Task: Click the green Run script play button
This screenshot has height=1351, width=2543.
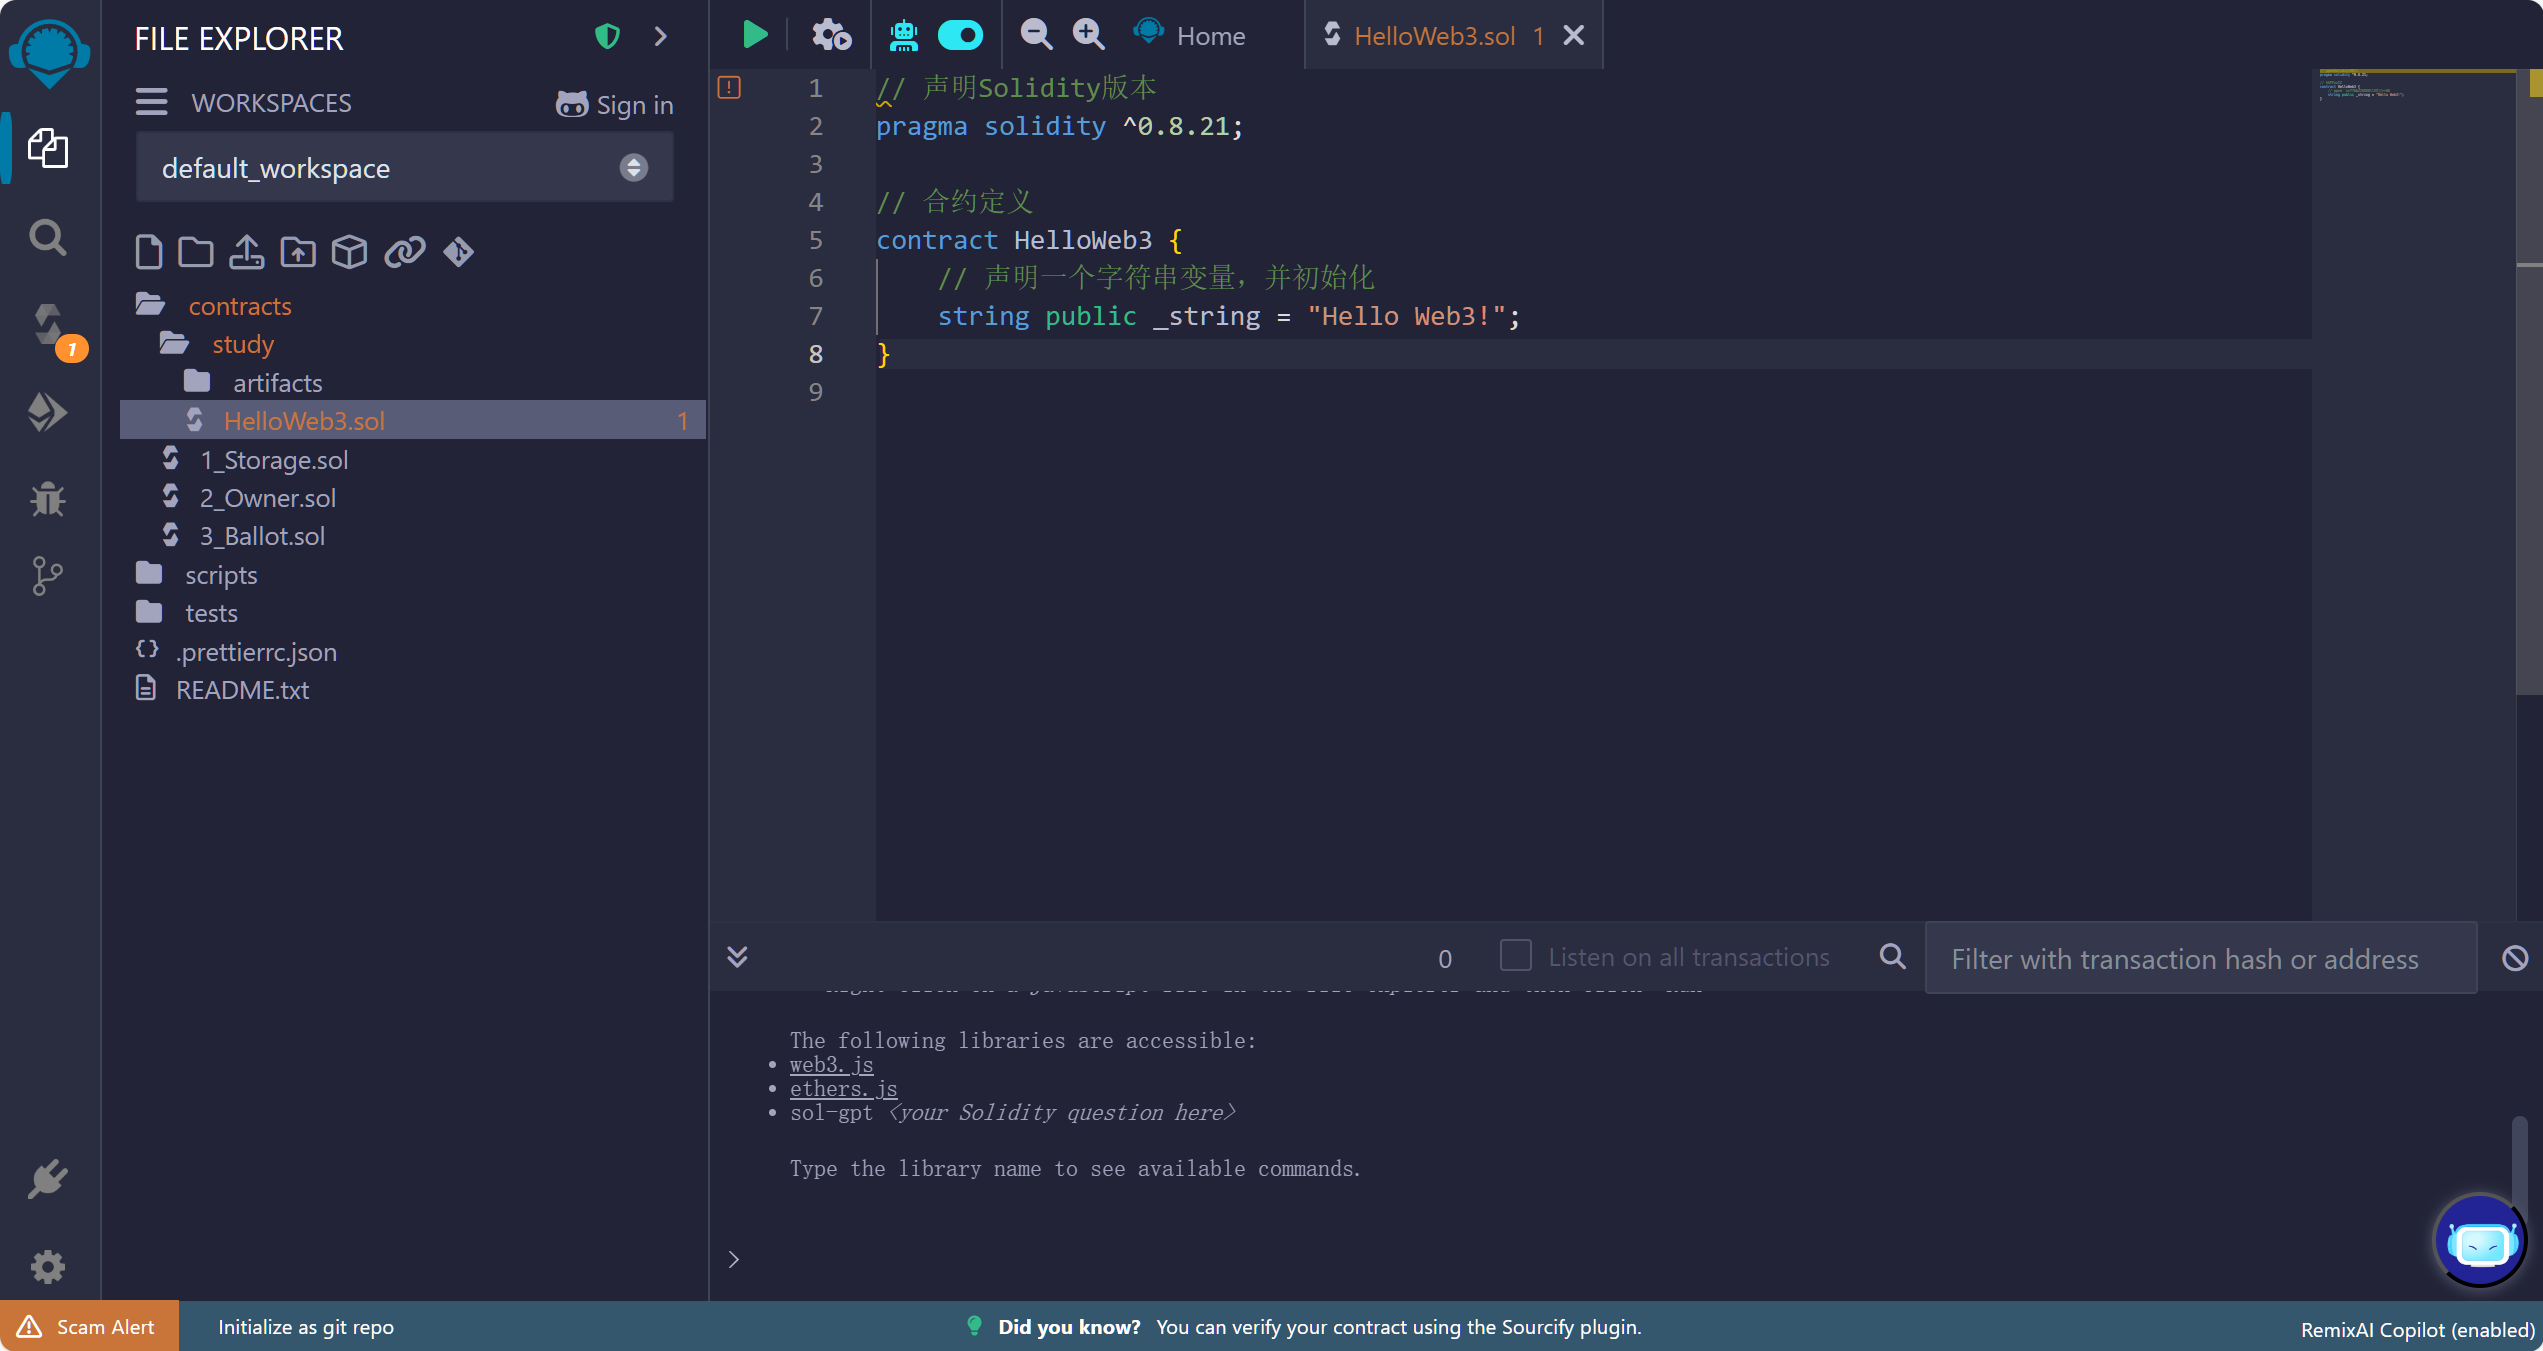Action: pos(755,35)
